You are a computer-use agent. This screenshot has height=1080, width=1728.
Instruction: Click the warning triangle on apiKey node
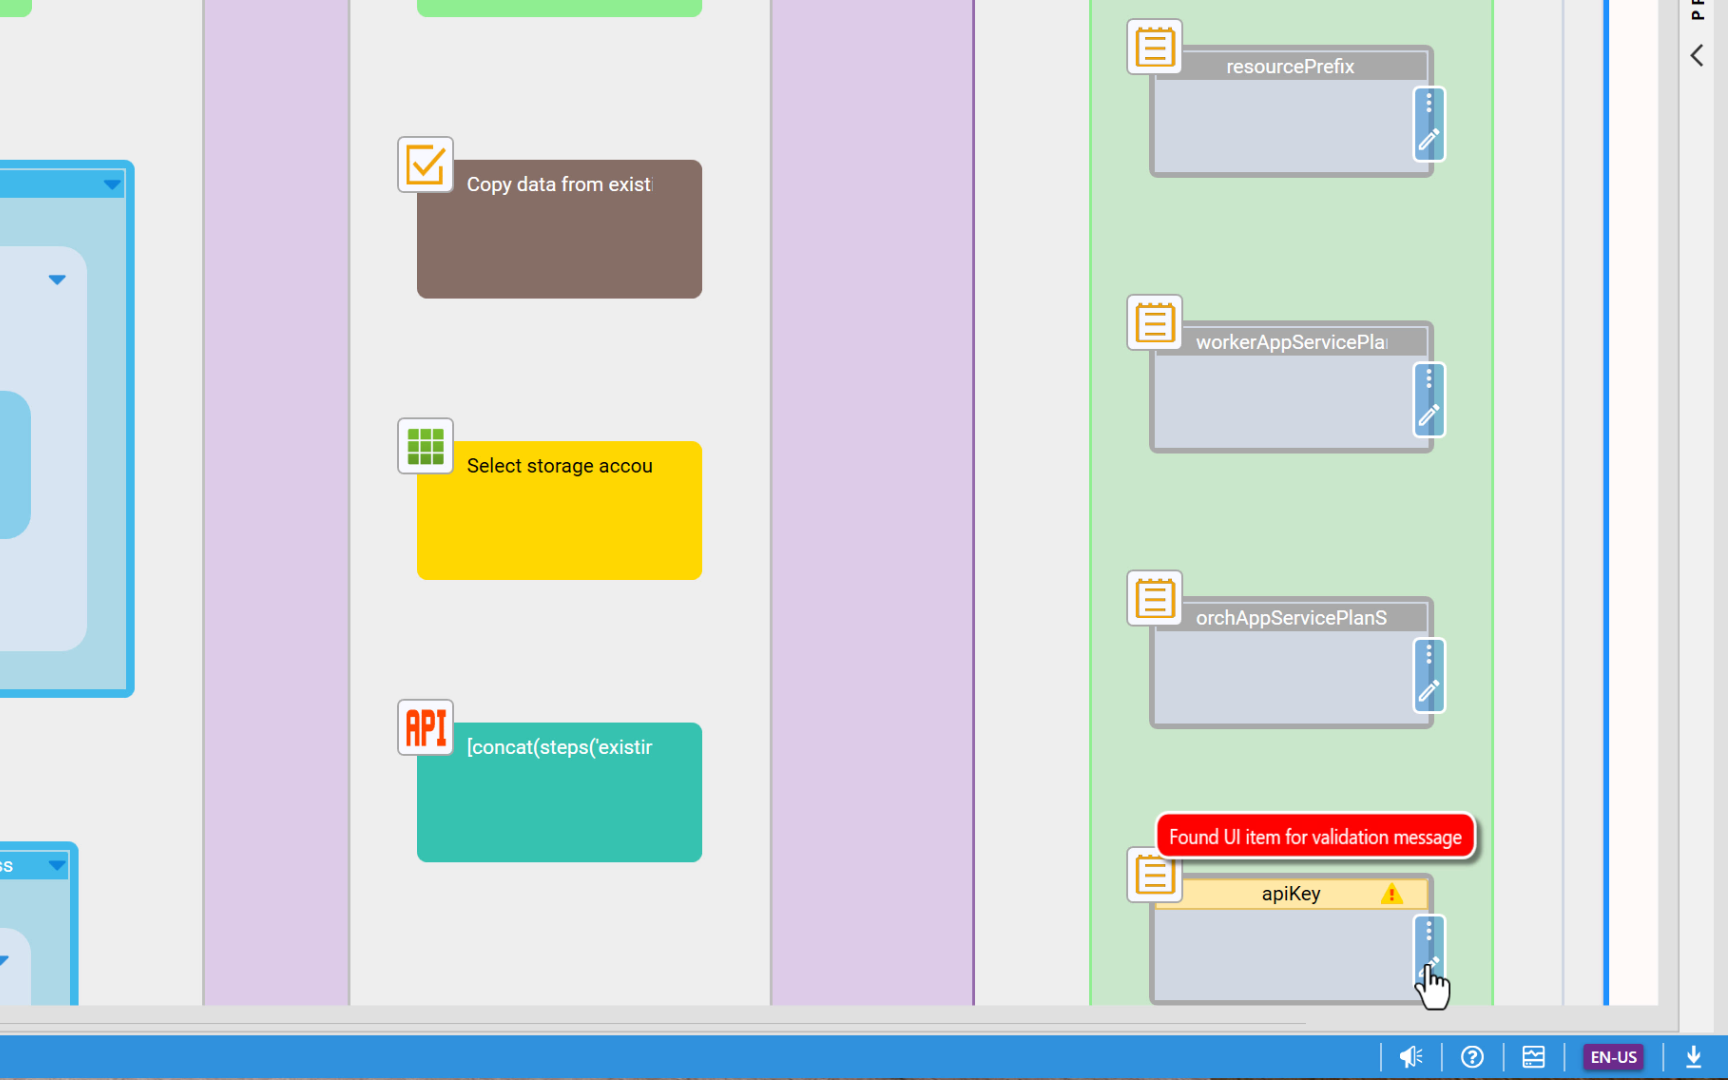pos(1391,894)
